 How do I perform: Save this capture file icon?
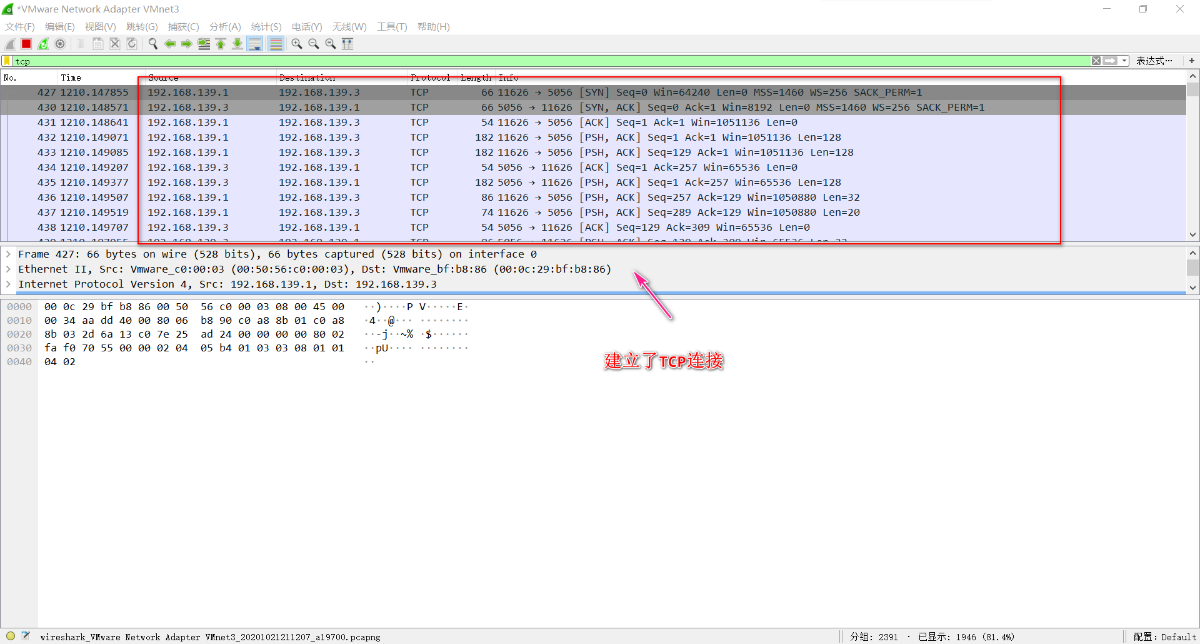pyautogui.click(x=98, y=44)
